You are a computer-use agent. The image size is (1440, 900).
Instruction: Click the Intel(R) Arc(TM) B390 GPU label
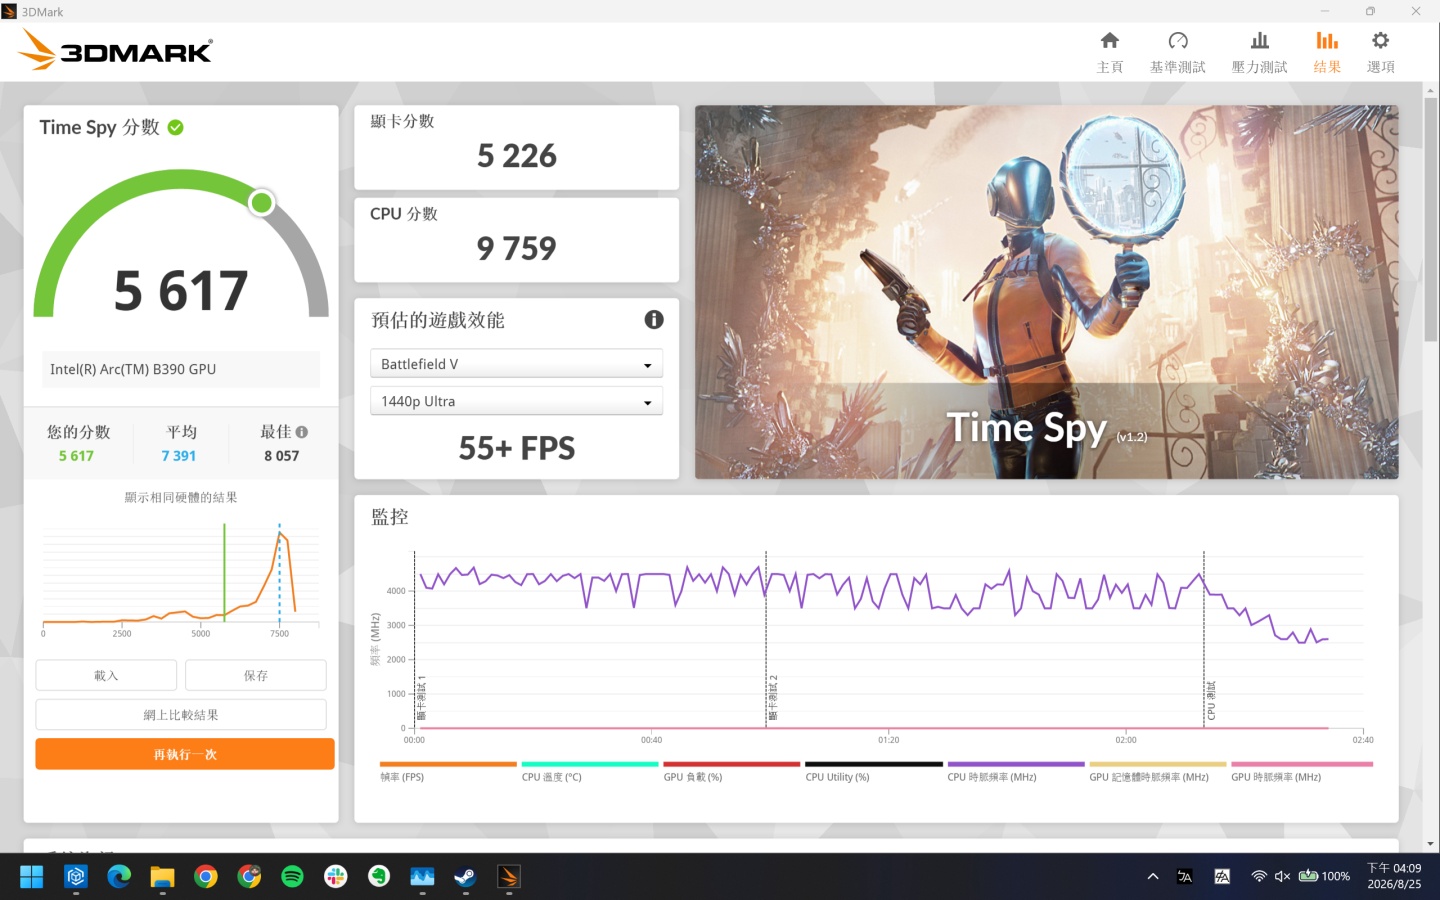pyautogui.click(x=133, y=369)
